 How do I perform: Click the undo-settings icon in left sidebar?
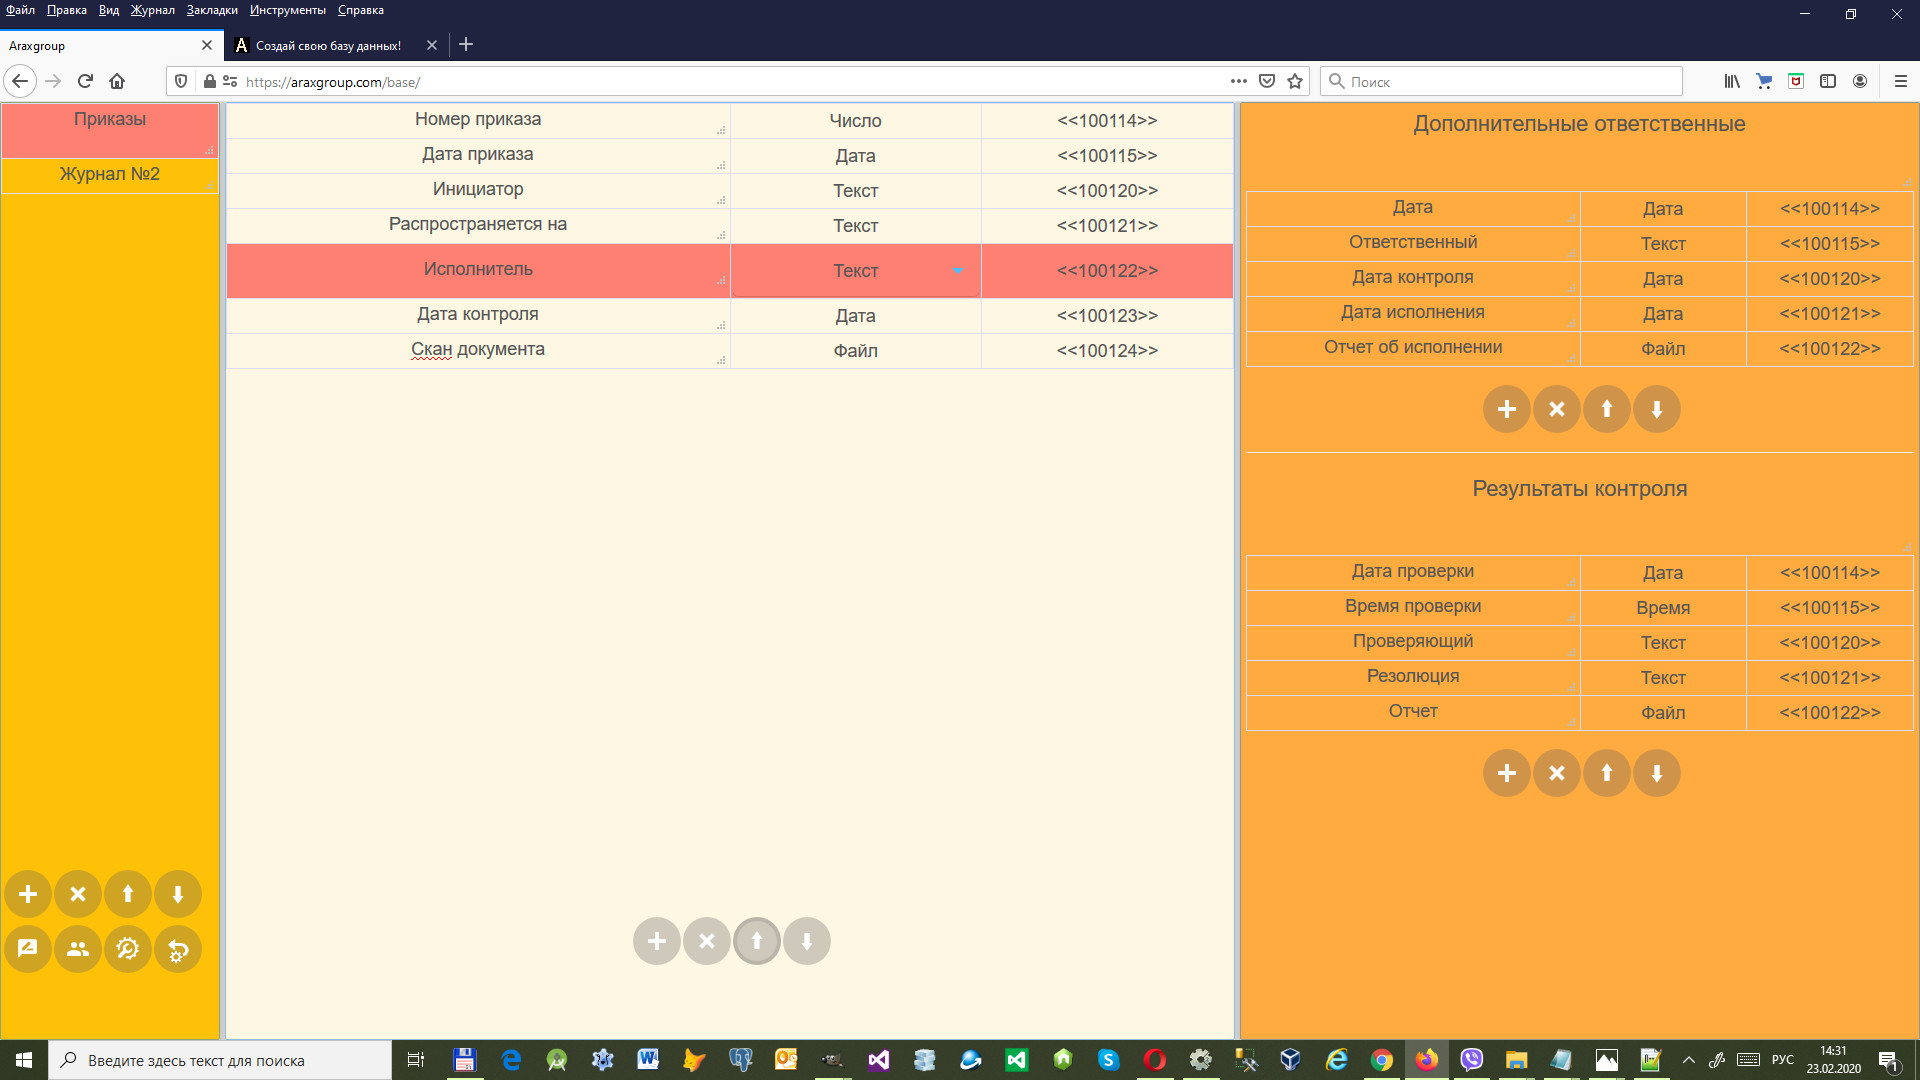[x=178, y=949]
